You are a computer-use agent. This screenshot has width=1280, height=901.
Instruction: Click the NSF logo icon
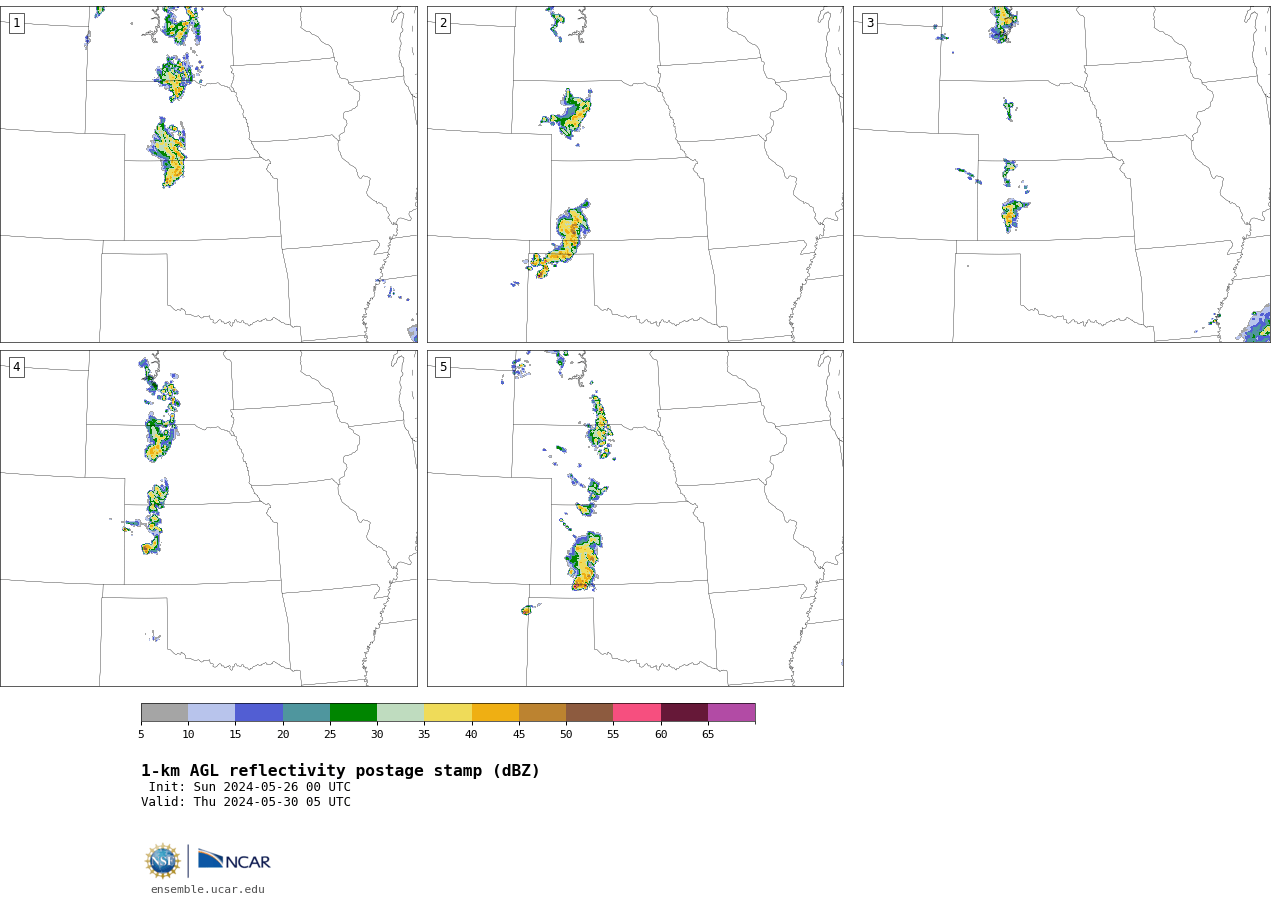(163, 861)
